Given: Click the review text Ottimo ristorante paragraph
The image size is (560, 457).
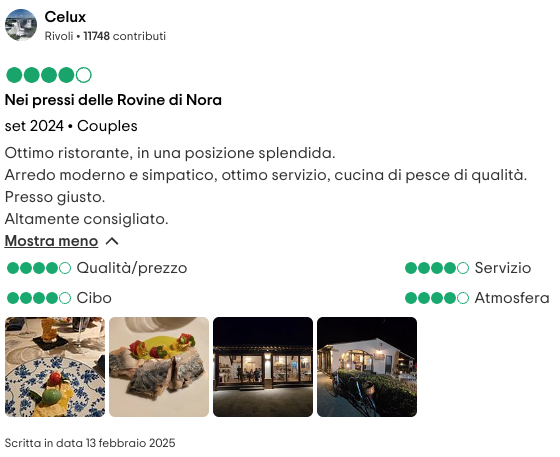Looking at the screenshot, I should (x=266, y=186).
